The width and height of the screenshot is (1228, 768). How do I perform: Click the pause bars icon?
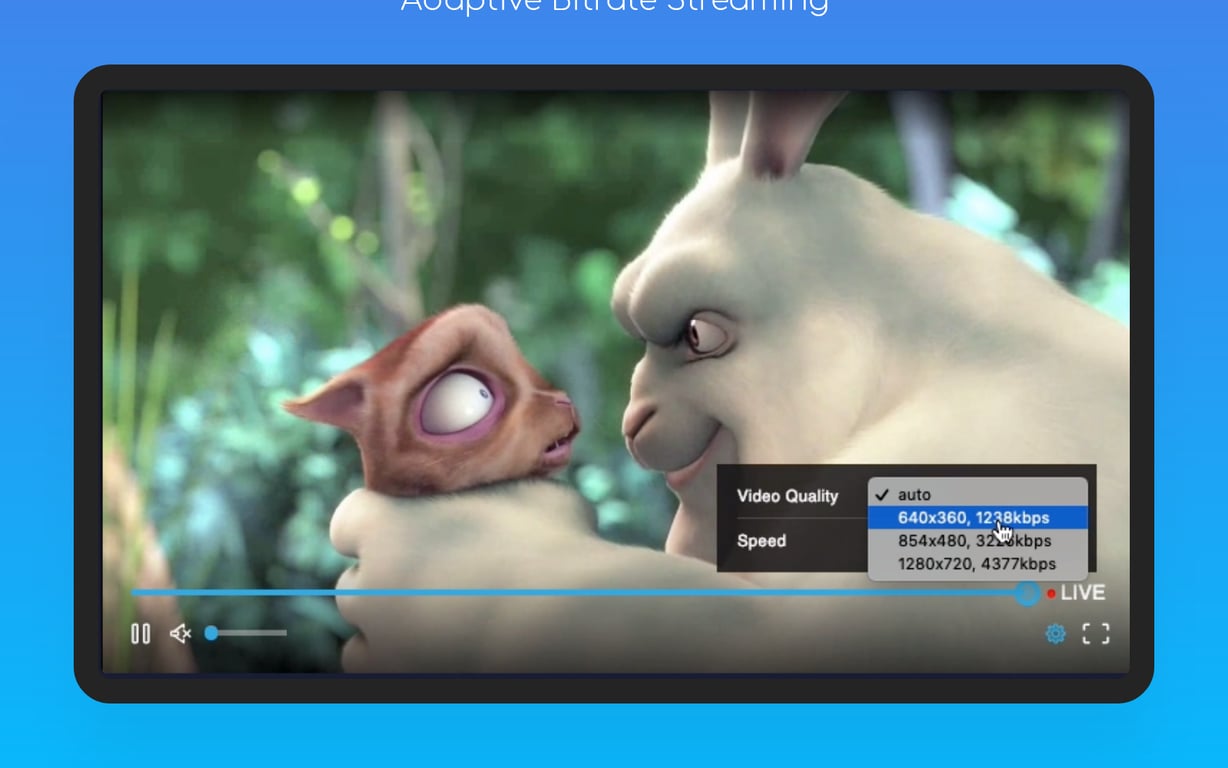pos(140,633)
